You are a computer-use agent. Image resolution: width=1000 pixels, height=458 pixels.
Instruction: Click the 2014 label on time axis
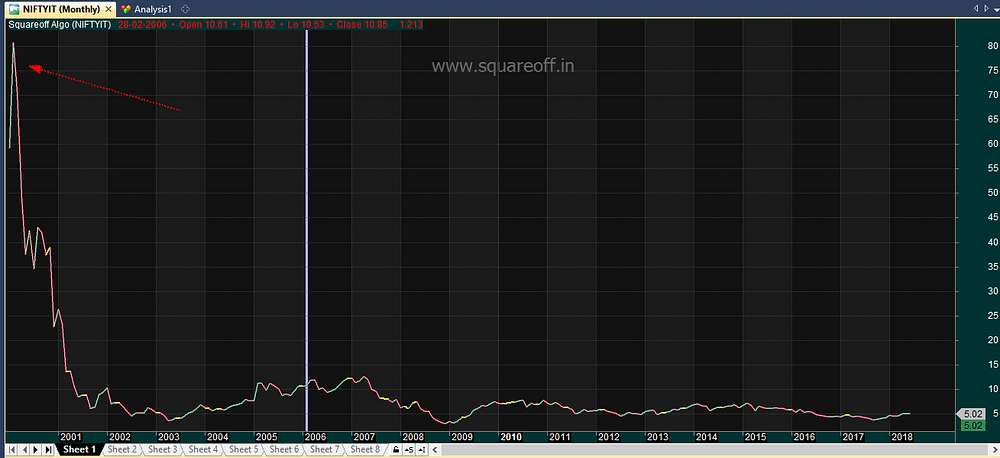706,437
